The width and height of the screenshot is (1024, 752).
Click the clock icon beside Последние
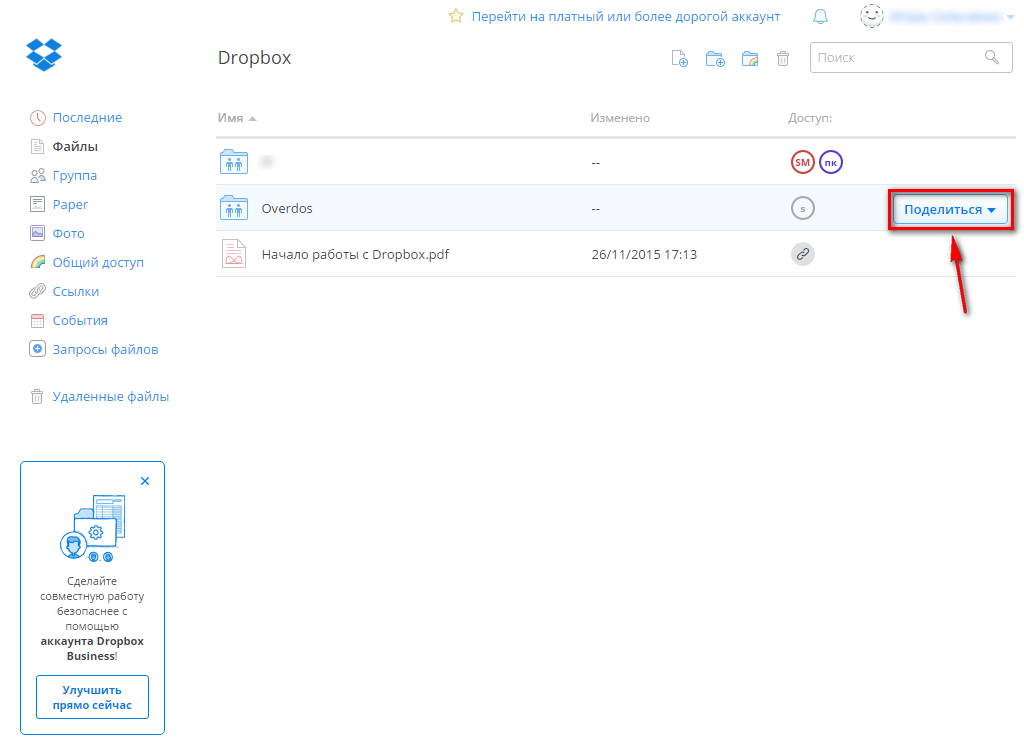point(38,118)
